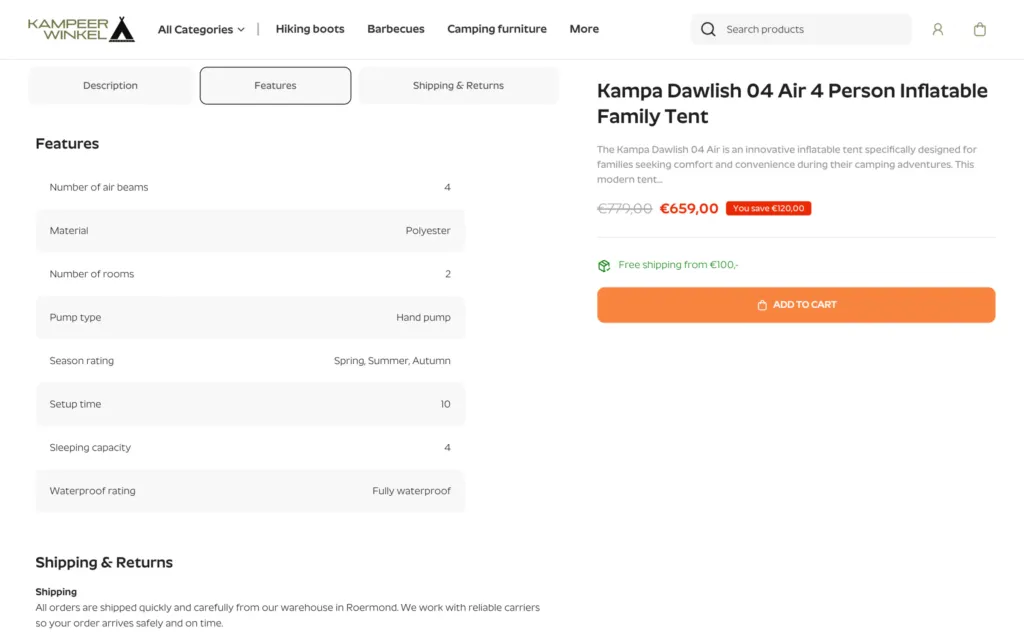Focus the Search products field
The image size is (1024, 640).
coord(801,29)
